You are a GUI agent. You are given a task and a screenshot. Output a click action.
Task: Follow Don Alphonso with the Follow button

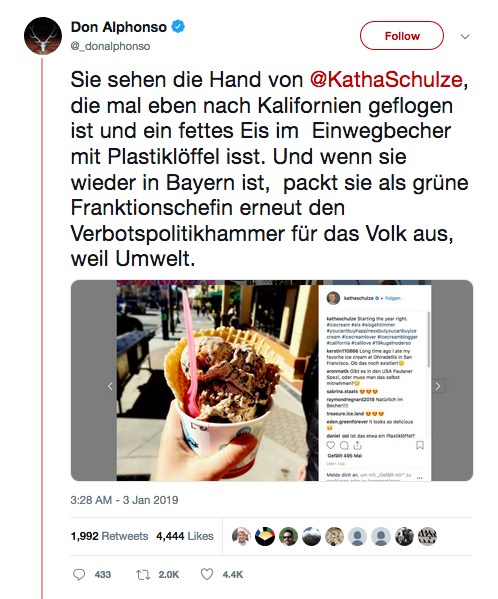coord(402,36)
